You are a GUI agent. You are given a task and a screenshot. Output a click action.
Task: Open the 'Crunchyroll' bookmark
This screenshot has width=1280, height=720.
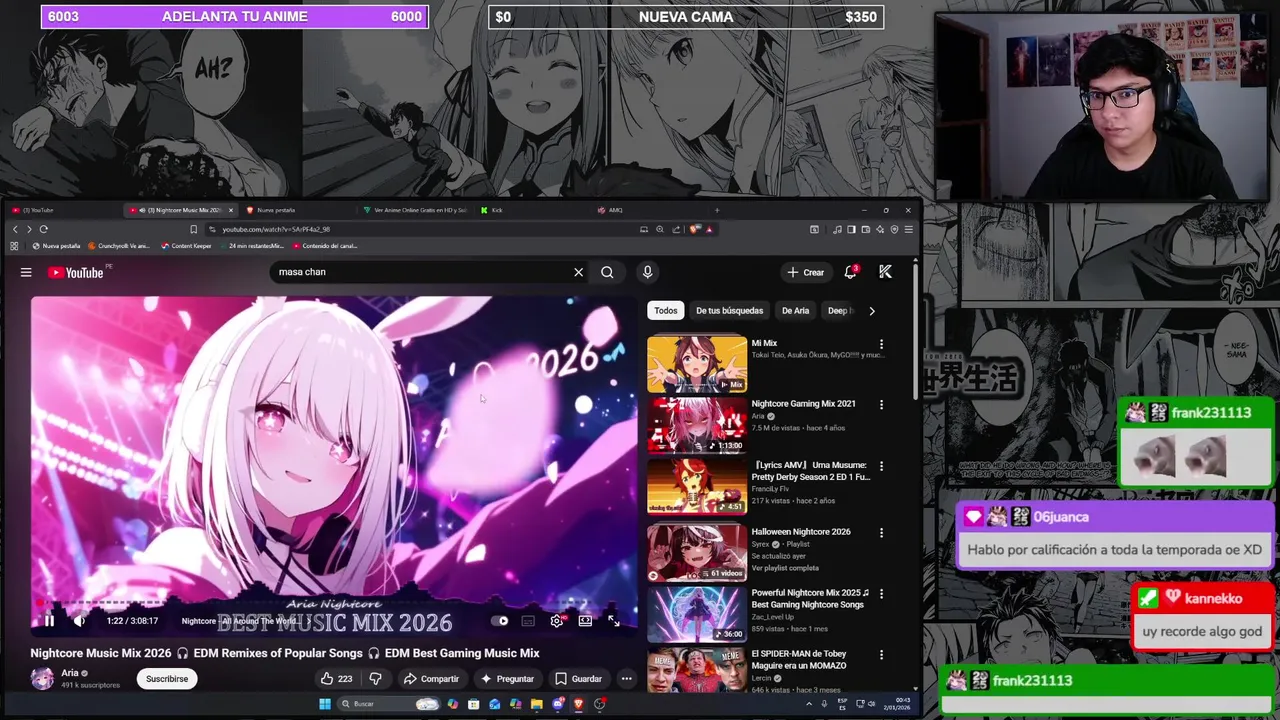click(119, 246)
